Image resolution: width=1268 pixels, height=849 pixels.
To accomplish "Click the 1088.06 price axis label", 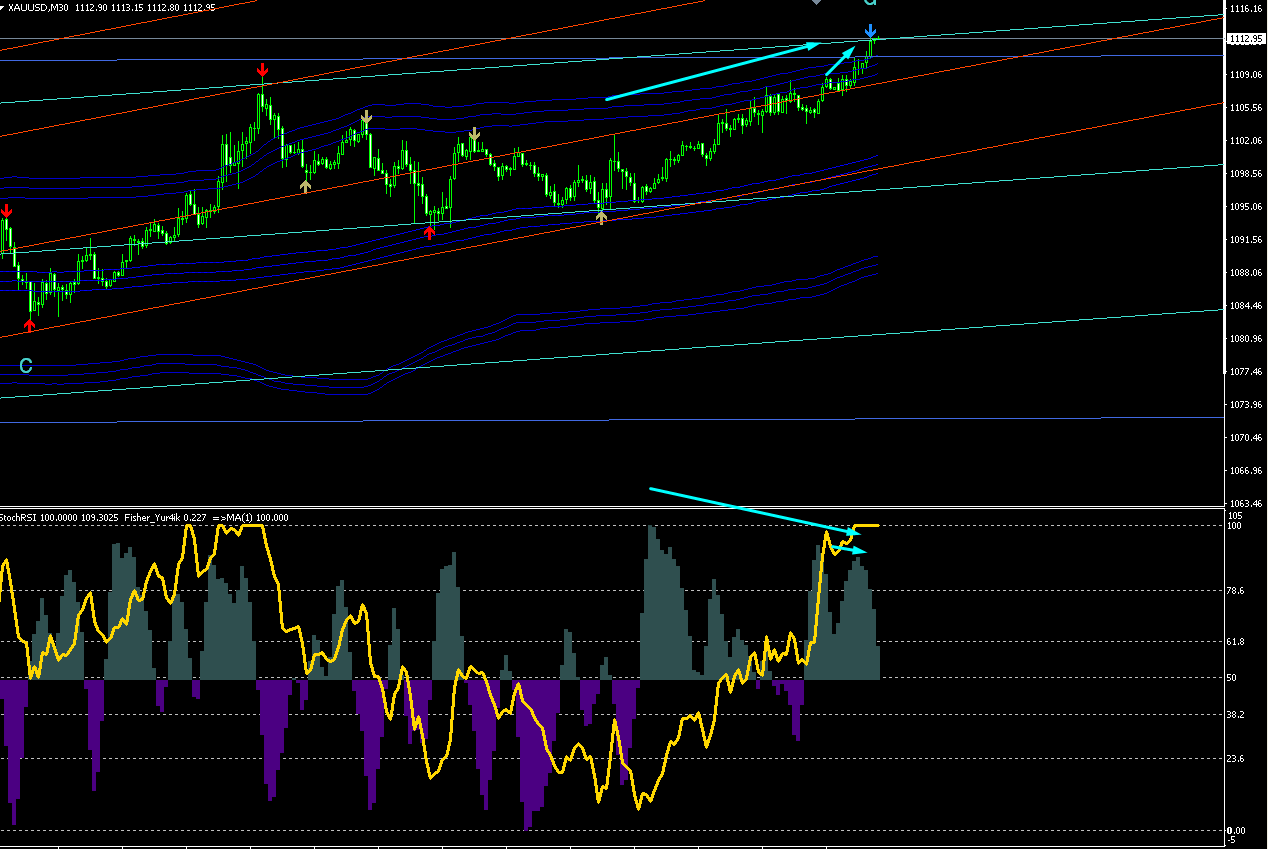I will [x=1245, y=273].
